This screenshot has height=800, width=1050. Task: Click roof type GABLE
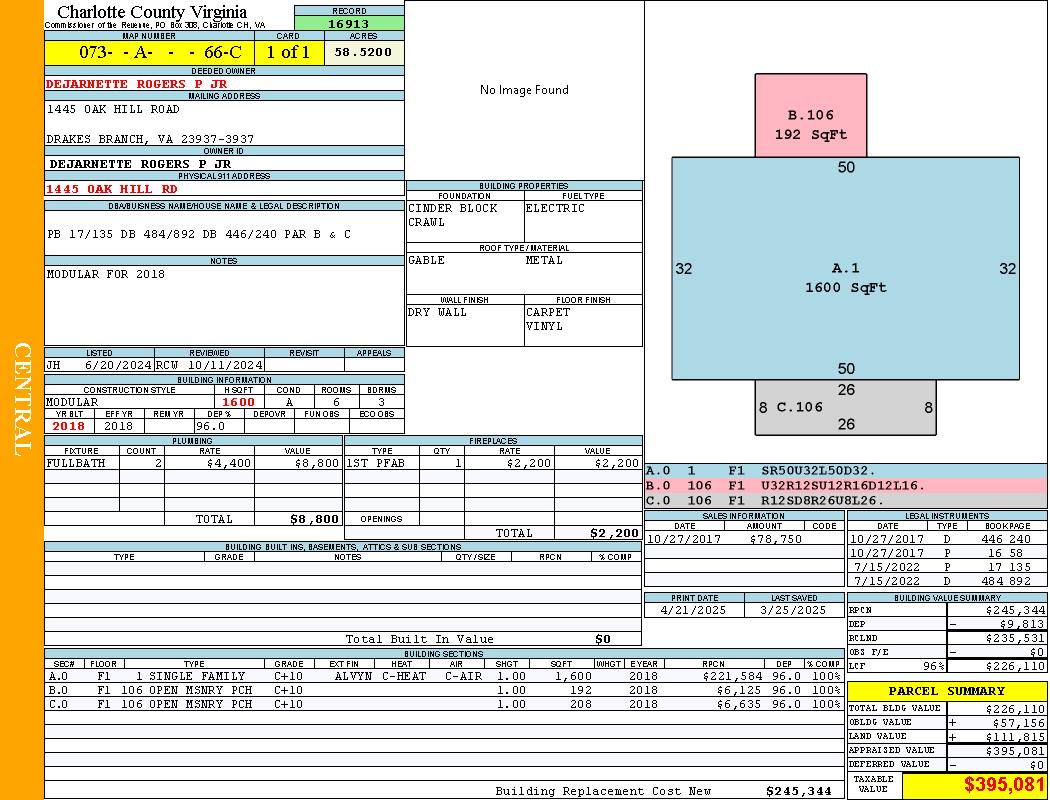coord(427,260)
